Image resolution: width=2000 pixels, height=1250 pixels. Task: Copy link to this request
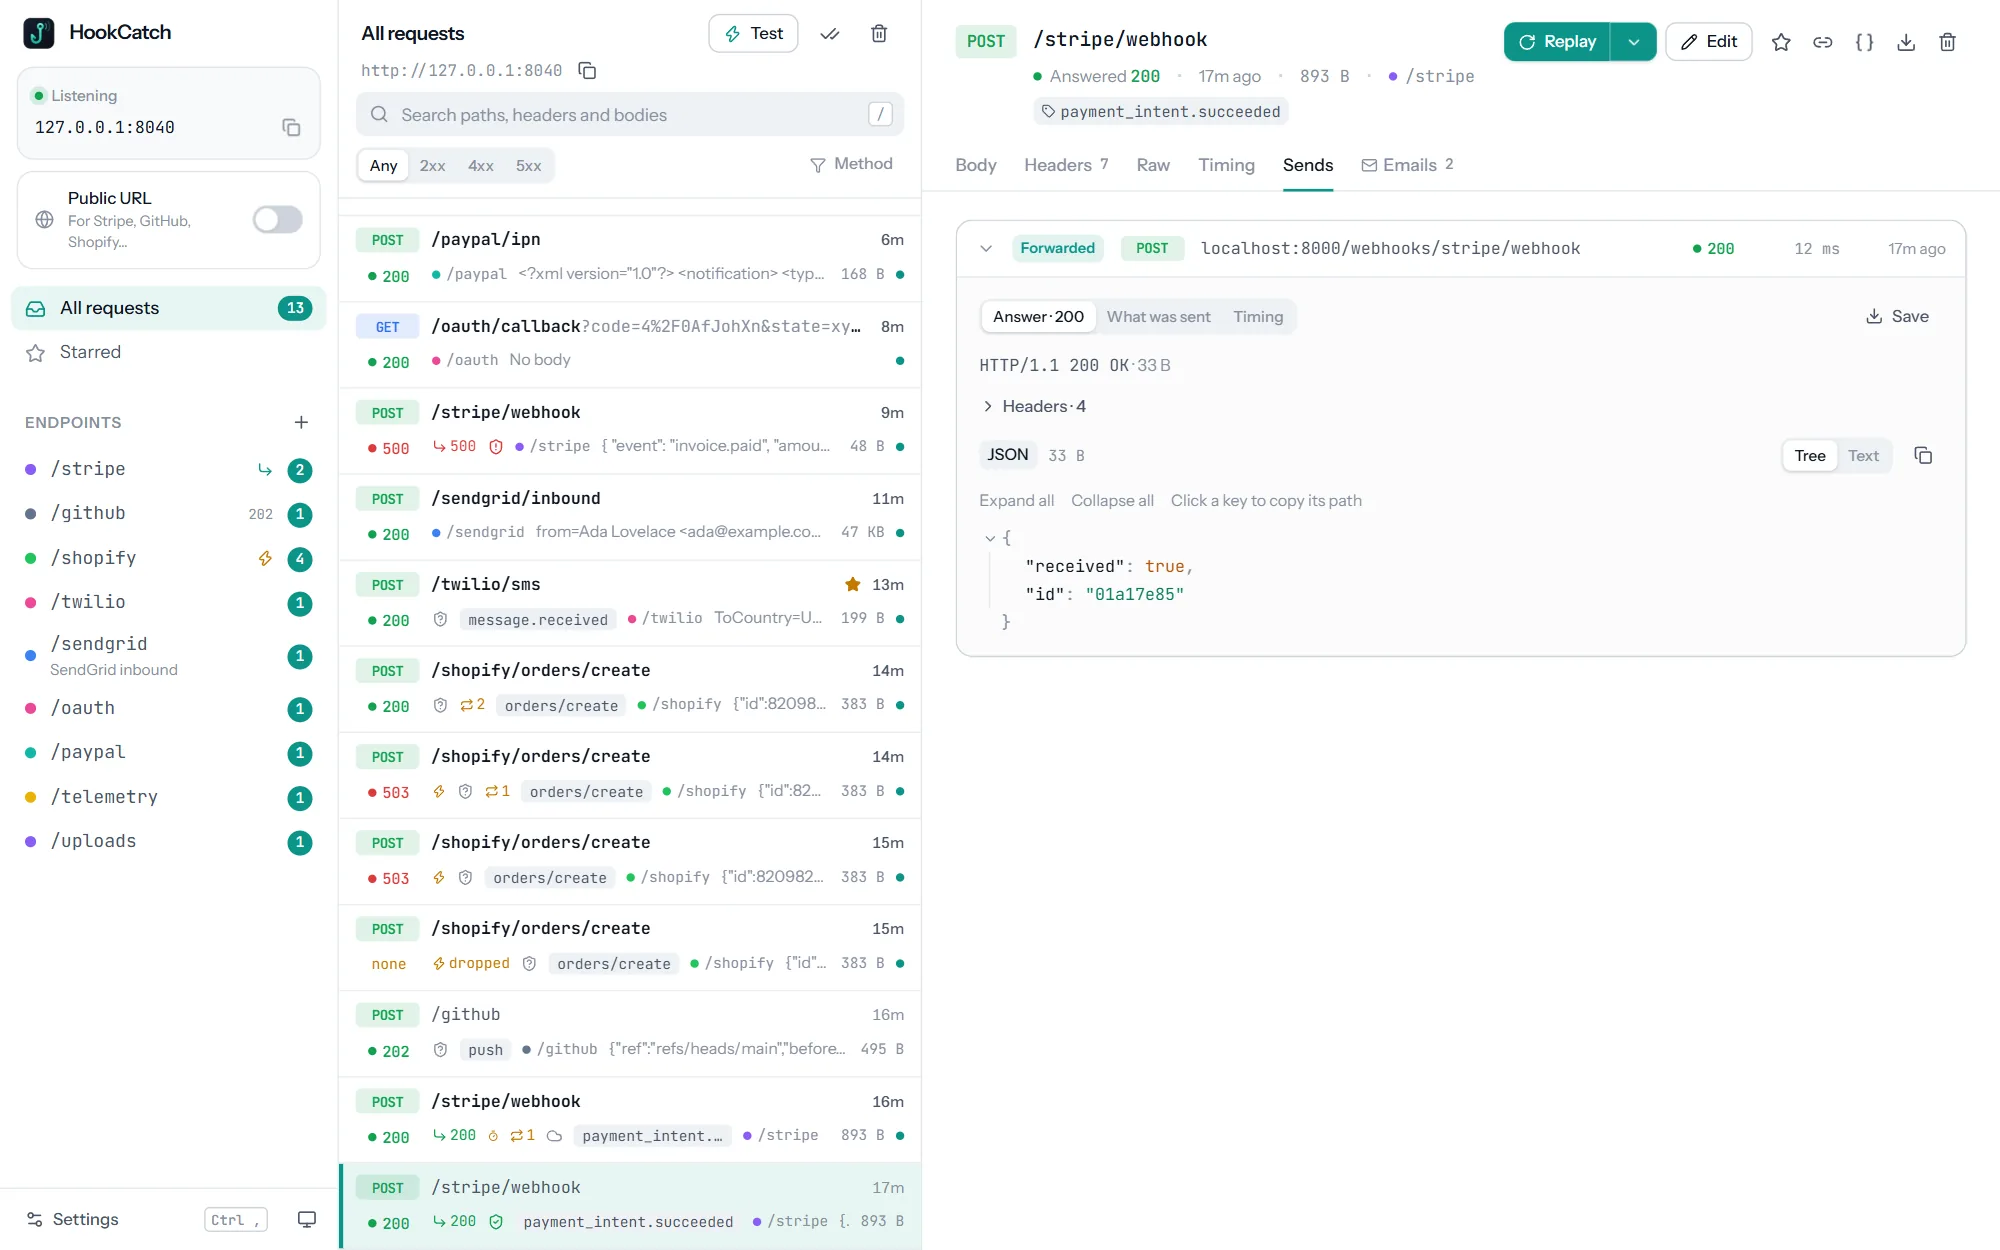(1823, 42)
